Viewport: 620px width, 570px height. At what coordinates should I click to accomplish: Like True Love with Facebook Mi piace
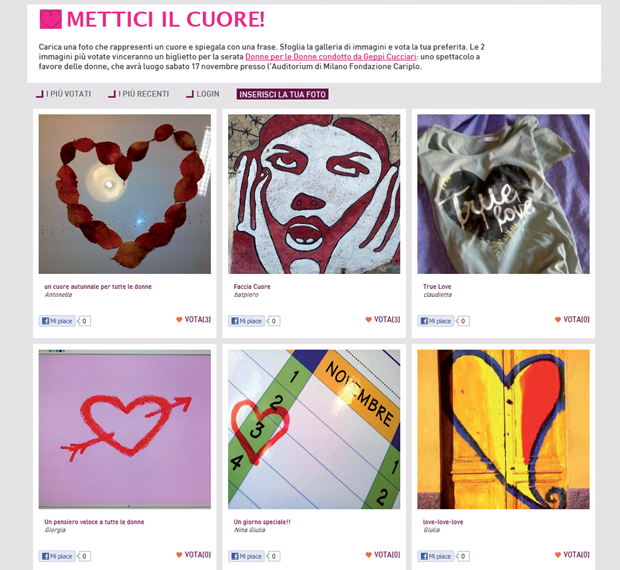(x=435, y=321)
